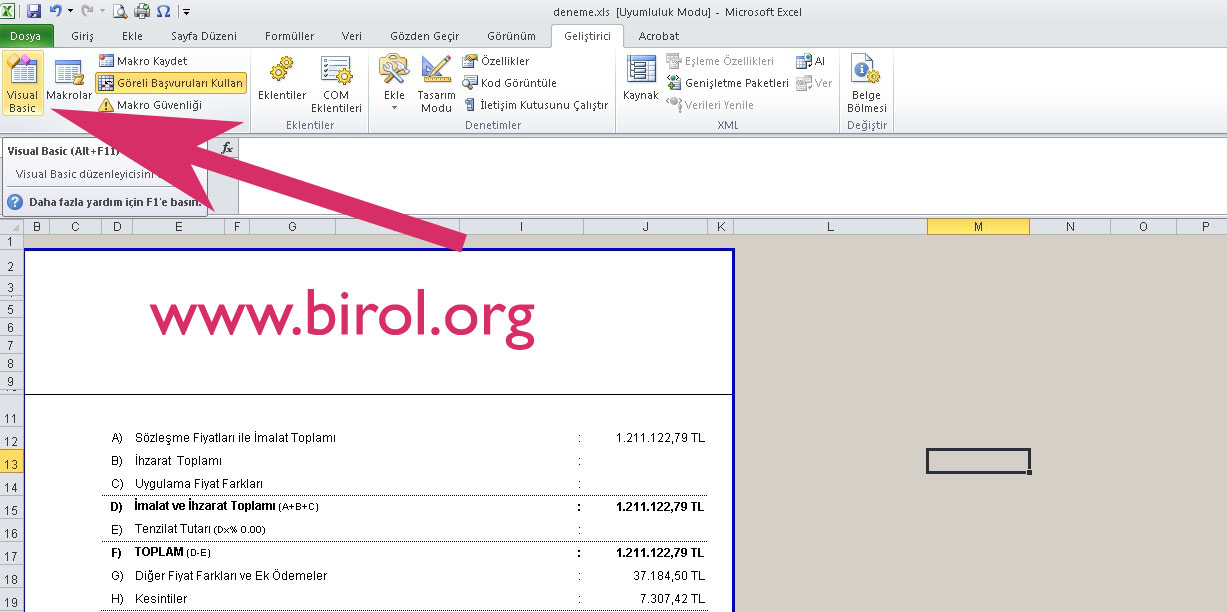This screenshot has width=1227, height=612.
Task: Open Belge Bölmesi document panel
Action: pos(866,84)
